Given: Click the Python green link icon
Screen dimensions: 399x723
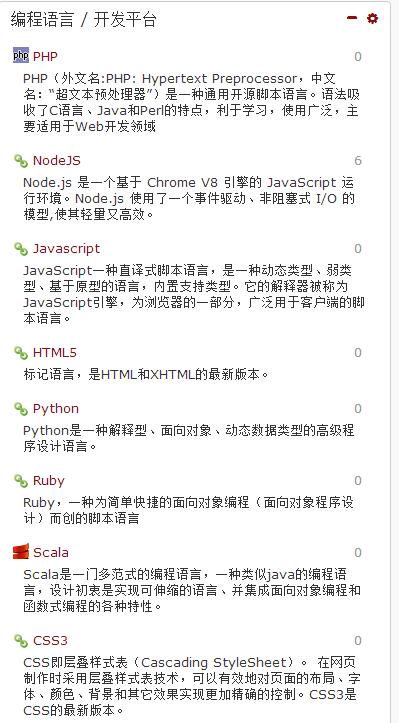Looking at the screenshot, I should click(x=21, y=408).
